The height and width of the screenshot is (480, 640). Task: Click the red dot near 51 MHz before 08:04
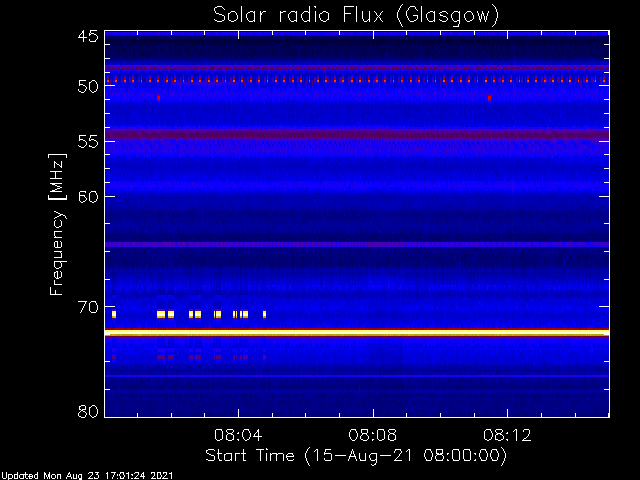(158, 98)
